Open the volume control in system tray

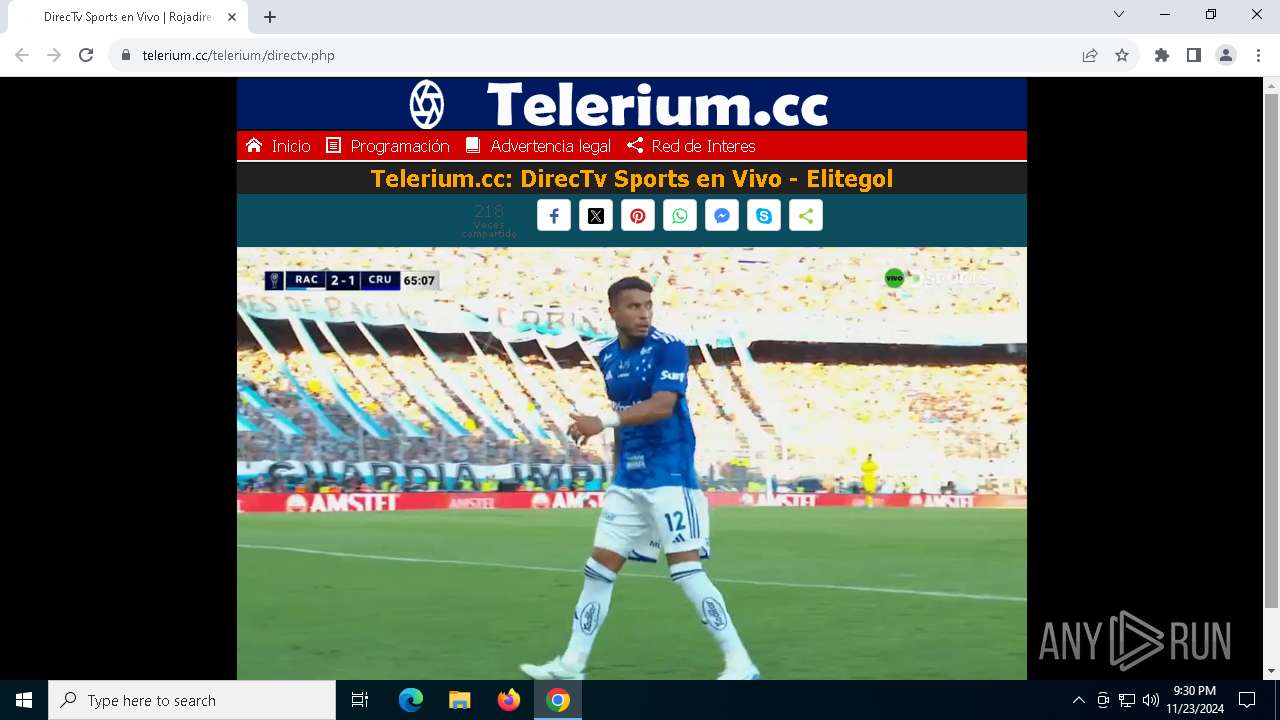(x=1151, y=700)
